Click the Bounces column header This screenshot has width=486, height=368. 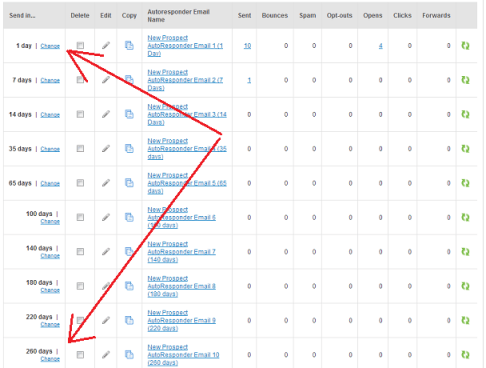pyautogui.click(x=275, y=15)
